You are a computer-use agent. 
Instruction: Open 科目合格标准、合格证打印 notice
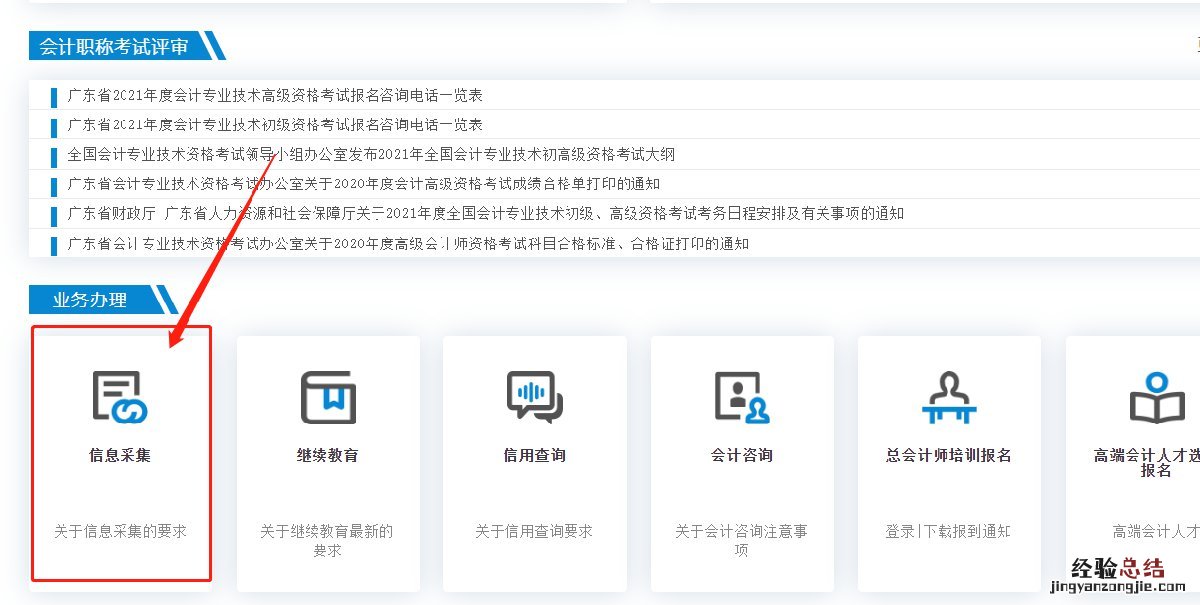point(408,244)
